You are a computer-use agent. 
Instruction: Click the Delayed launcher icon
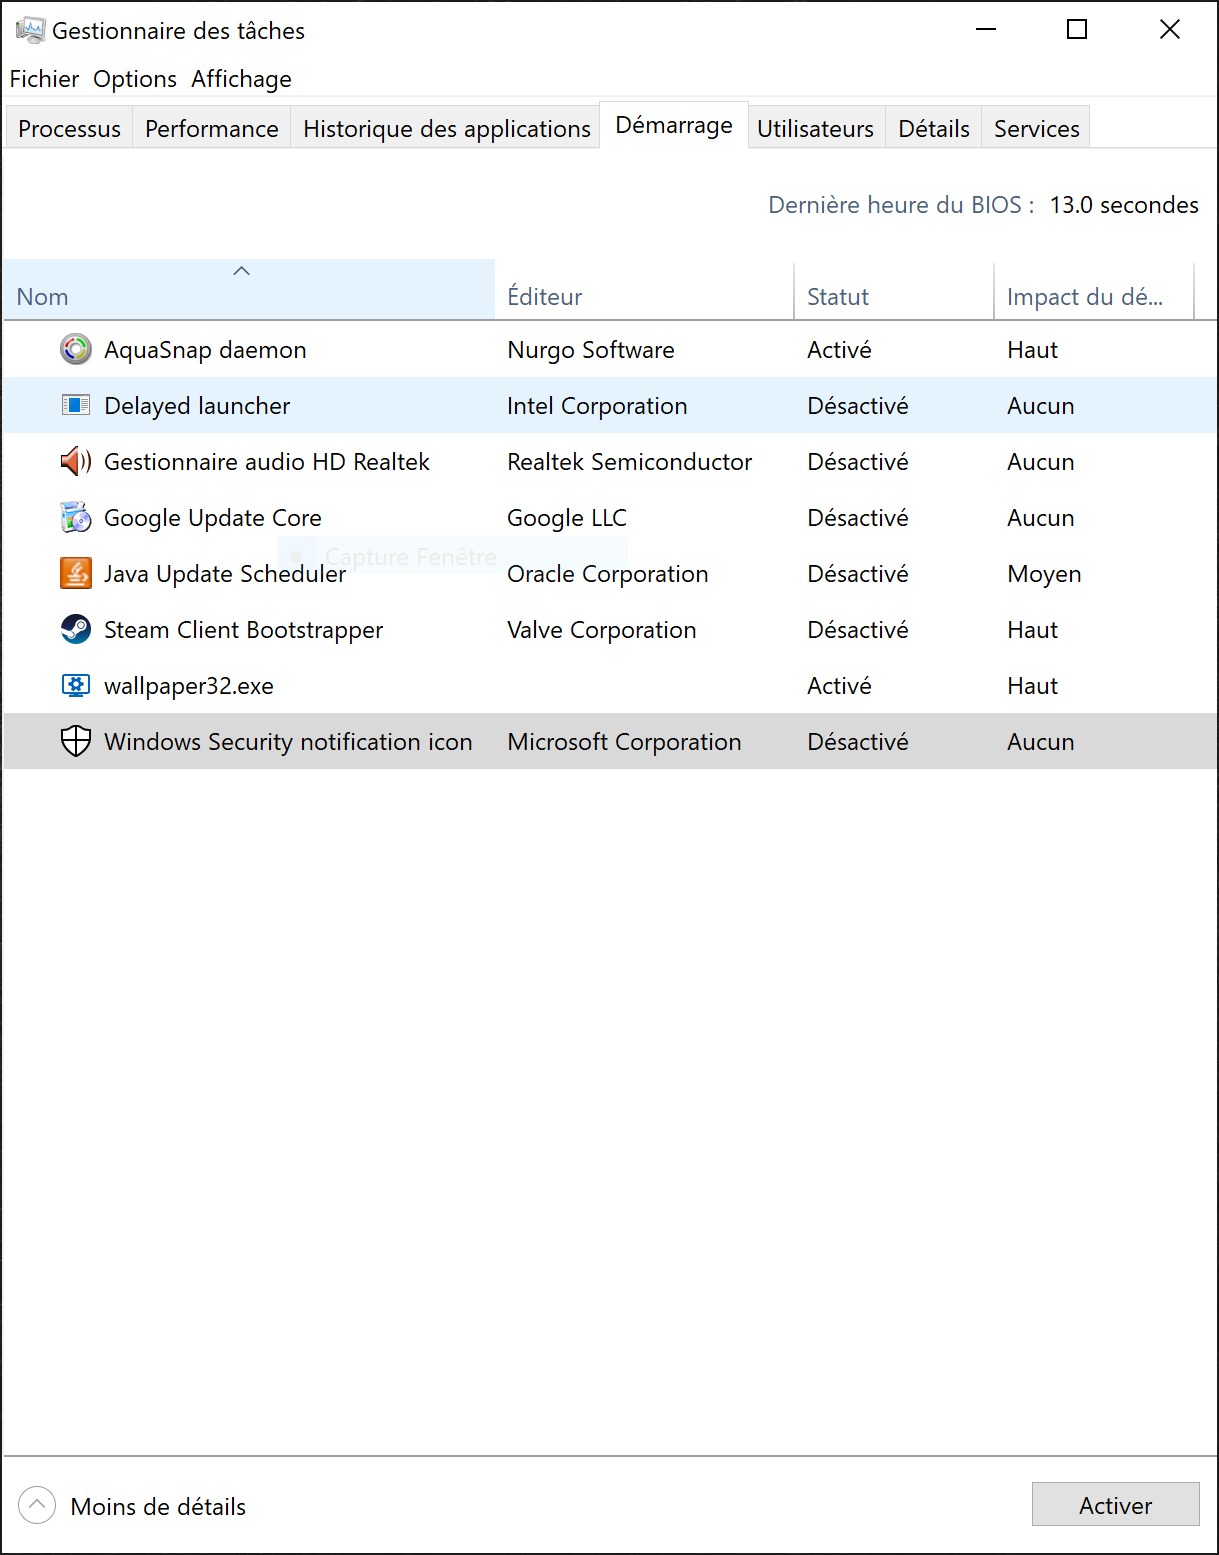click(76, 406)
